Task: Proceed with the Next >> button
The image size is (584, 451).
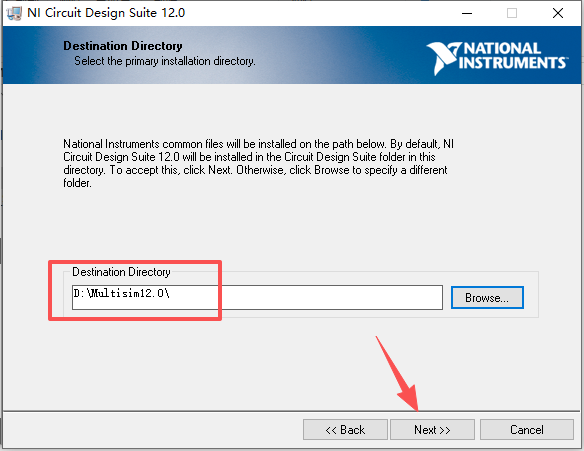Action: coord(432,430)
